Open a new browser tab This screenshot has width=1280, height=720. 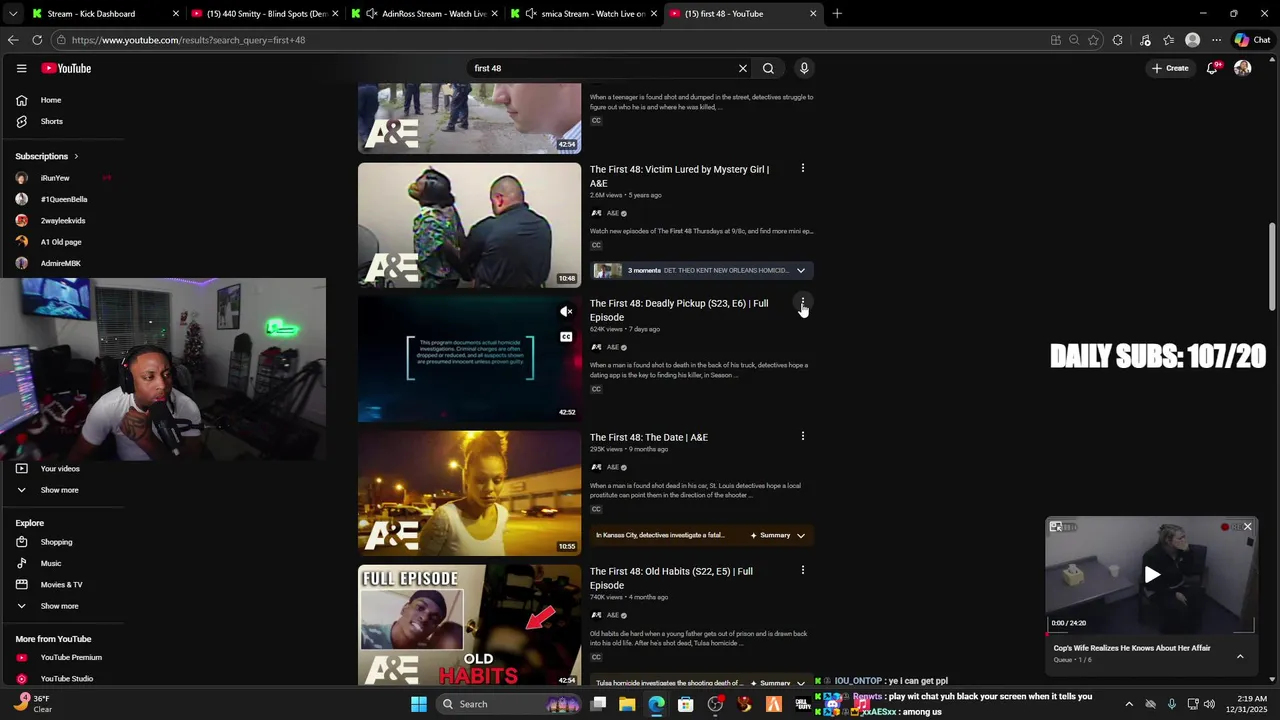click(x=837, y=14)
